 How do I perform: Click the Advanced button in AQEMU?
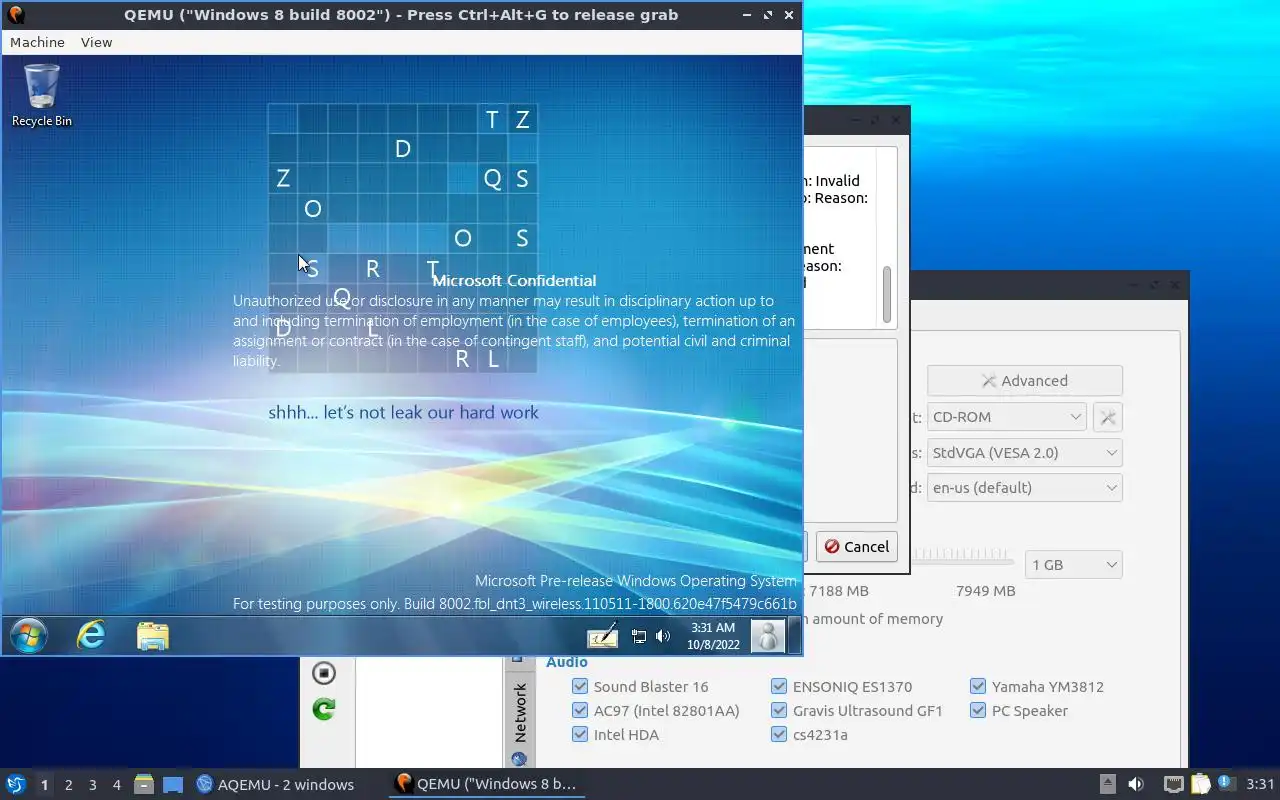tap(1025, 380)
